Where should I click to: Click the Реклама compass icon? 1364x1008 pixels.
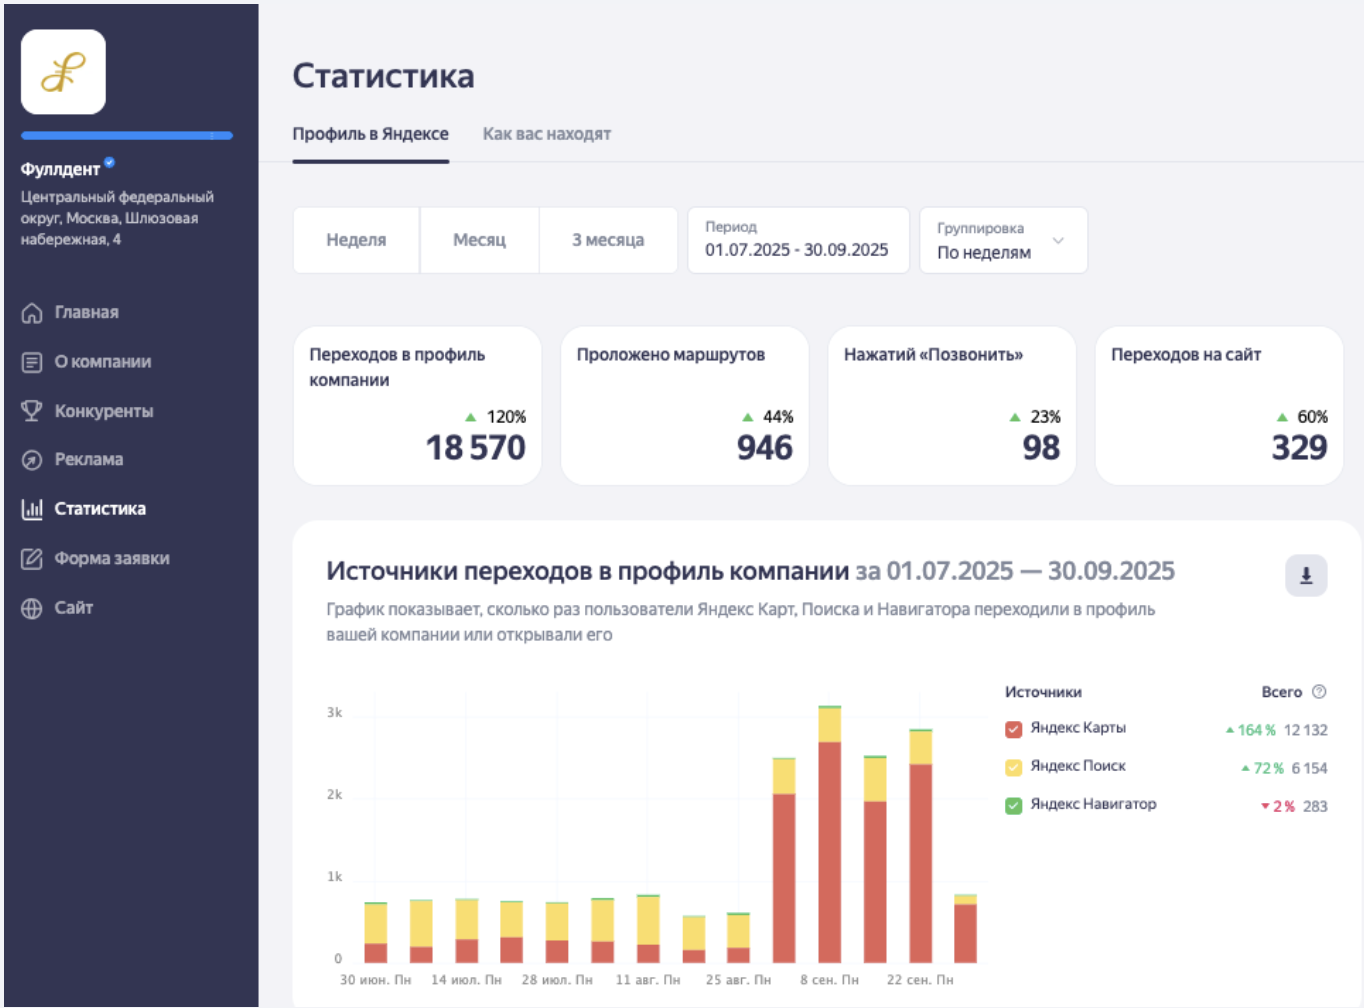(x=32, y=460)
